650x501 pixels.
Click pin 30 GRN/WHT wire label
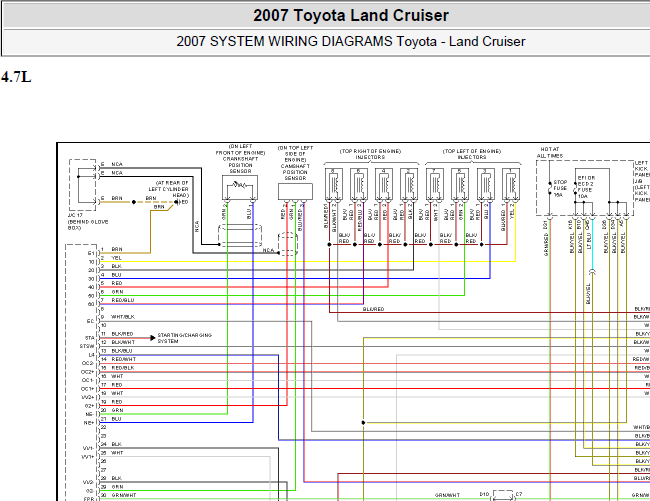click(124, 495)
